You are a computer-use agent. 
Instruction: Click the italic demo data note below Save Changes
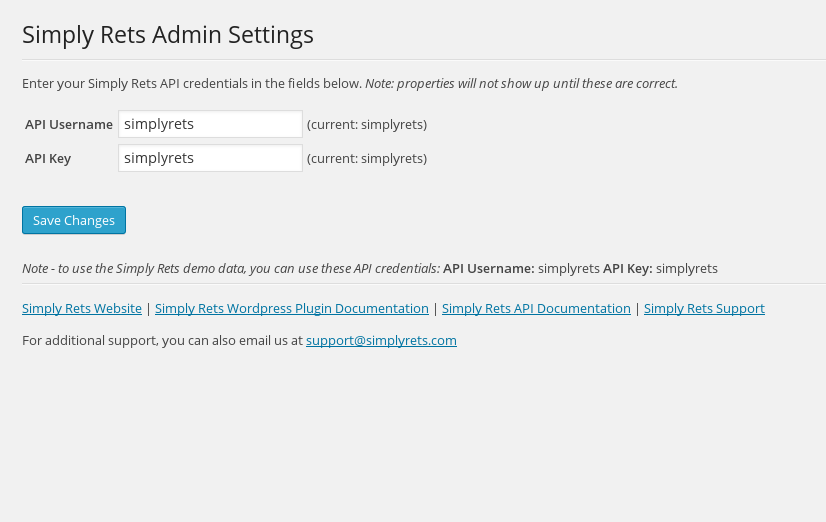click(230, 269)
